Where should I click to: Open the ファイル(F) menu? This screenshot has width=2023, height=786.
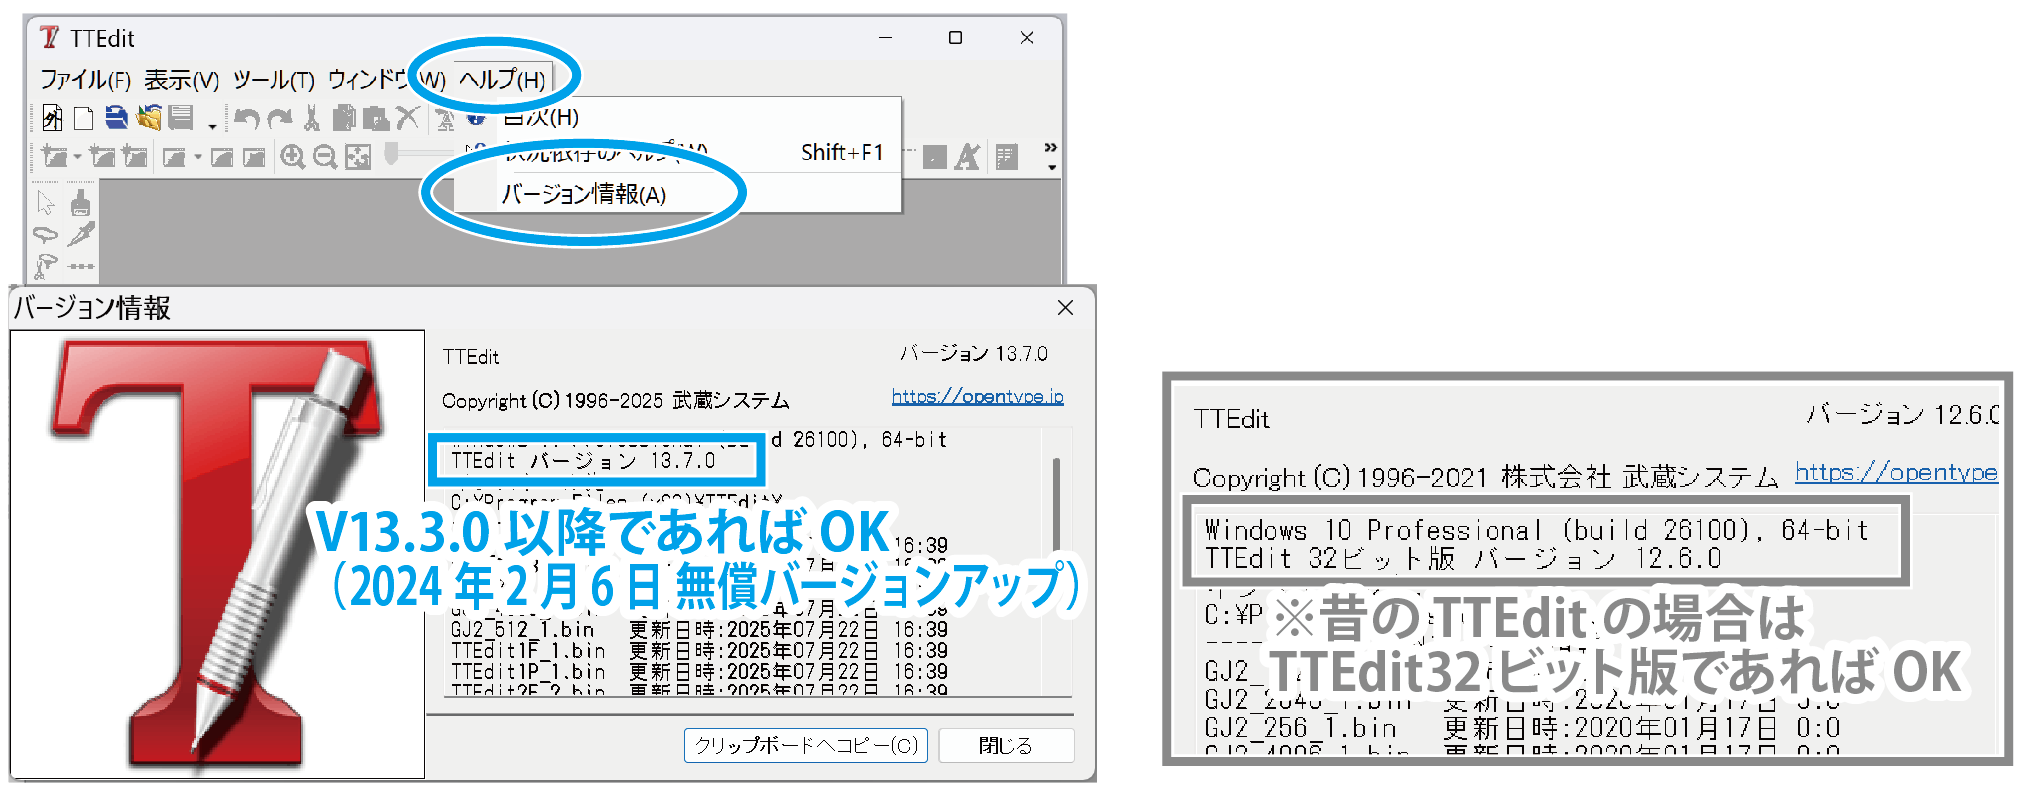coord(85,79)
